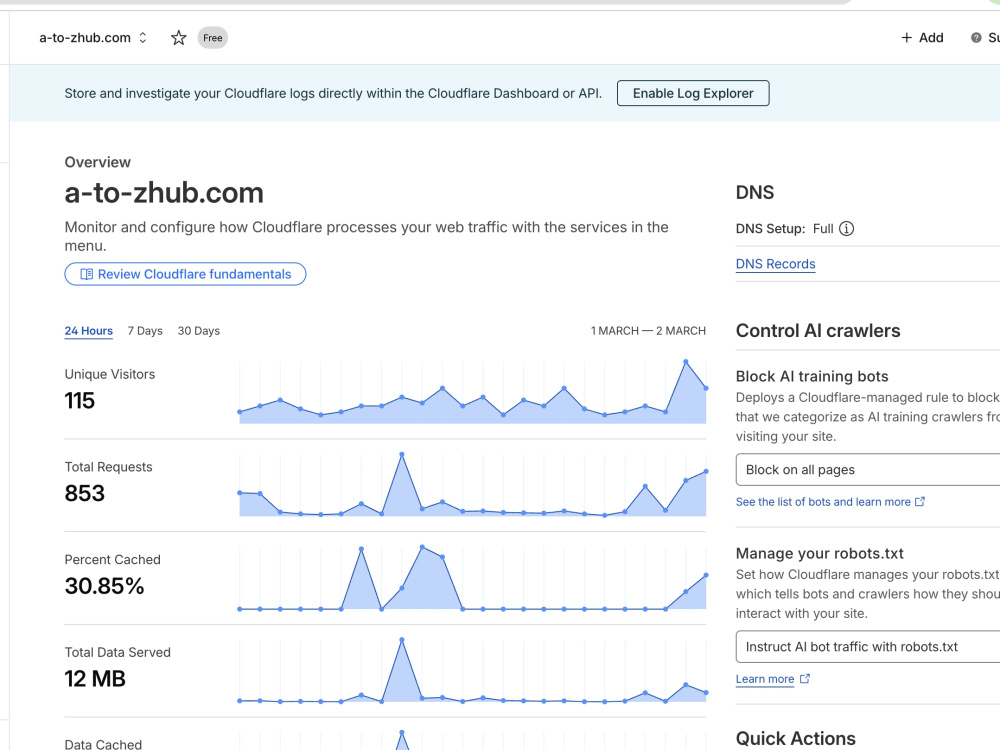
Task: Click the Total Requests value 853
Action: coord(84,493)
